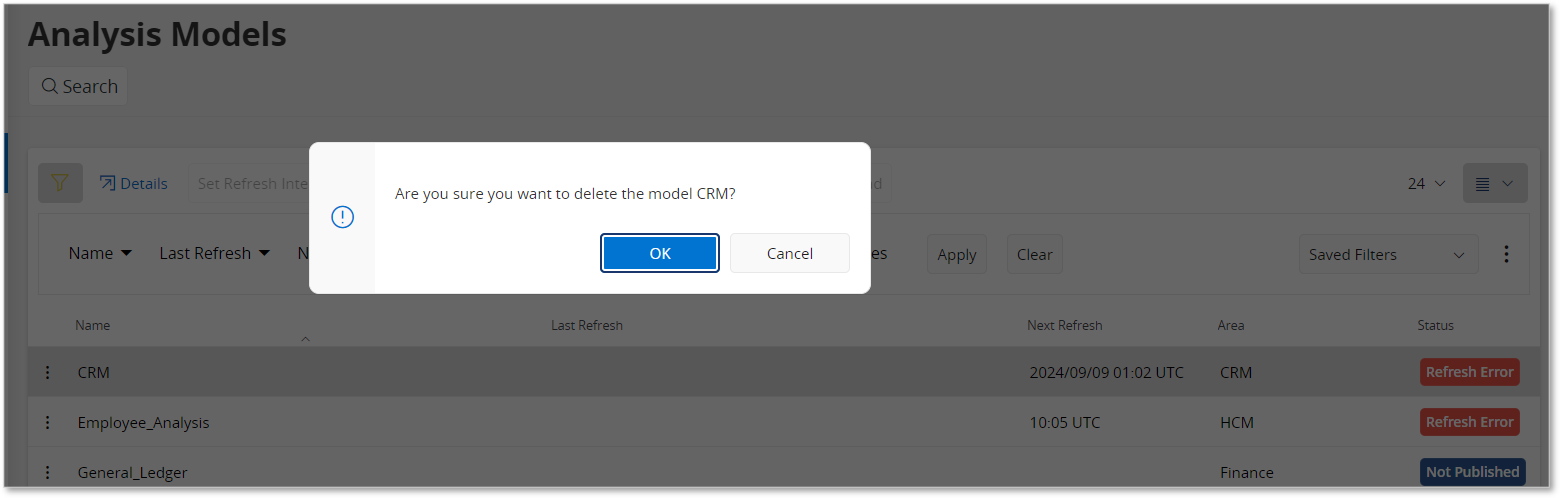Open the three-dot menu for General_Ledger row
Screen dimensions: 1560x498
pyautogui.click(x=47, y=472)
